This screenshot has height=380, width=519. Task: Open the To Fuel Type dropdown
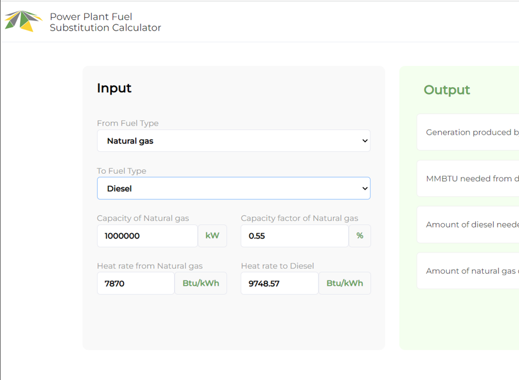tap(234, 188)
